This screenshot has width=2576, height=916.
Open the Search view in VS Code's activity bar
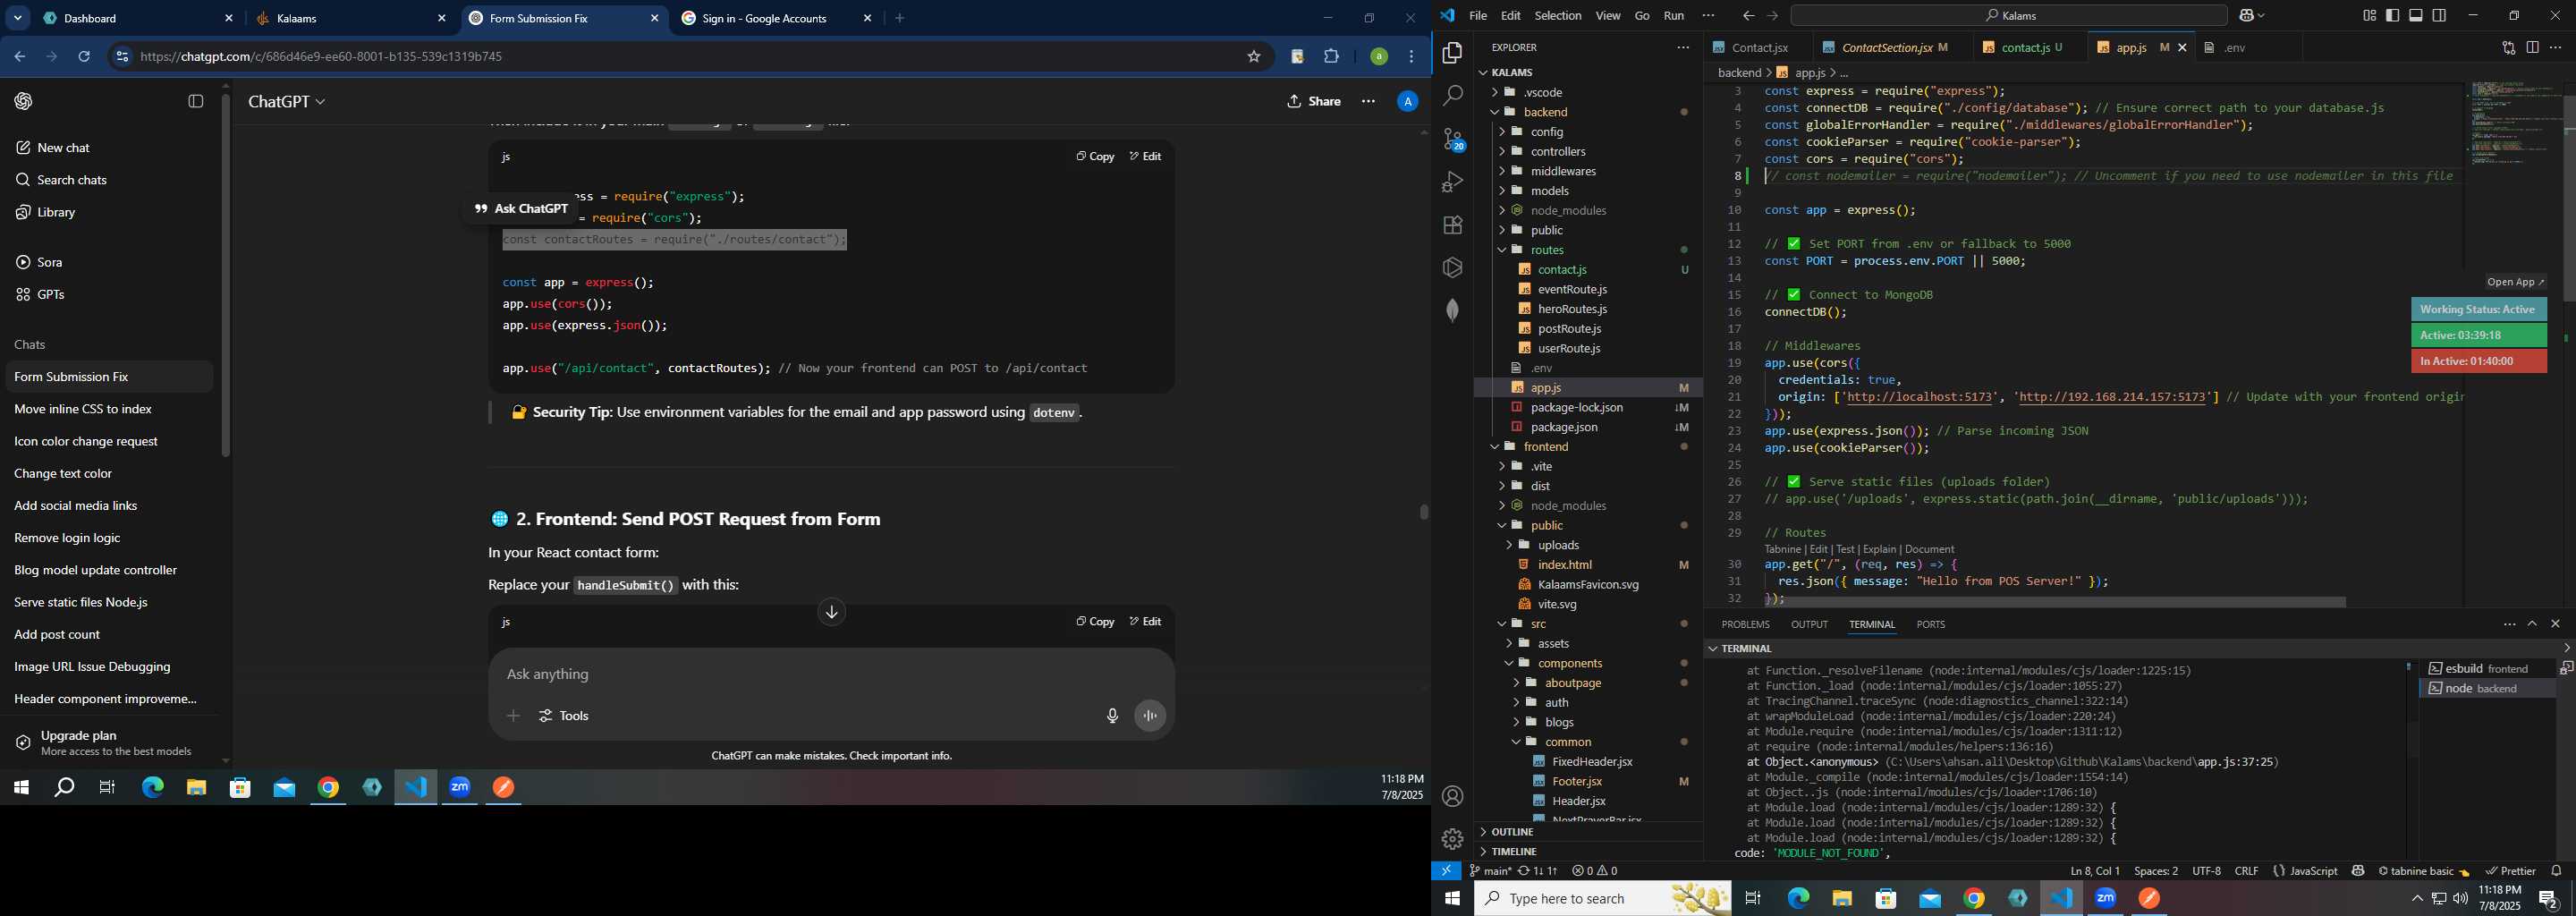[1452, 96]
